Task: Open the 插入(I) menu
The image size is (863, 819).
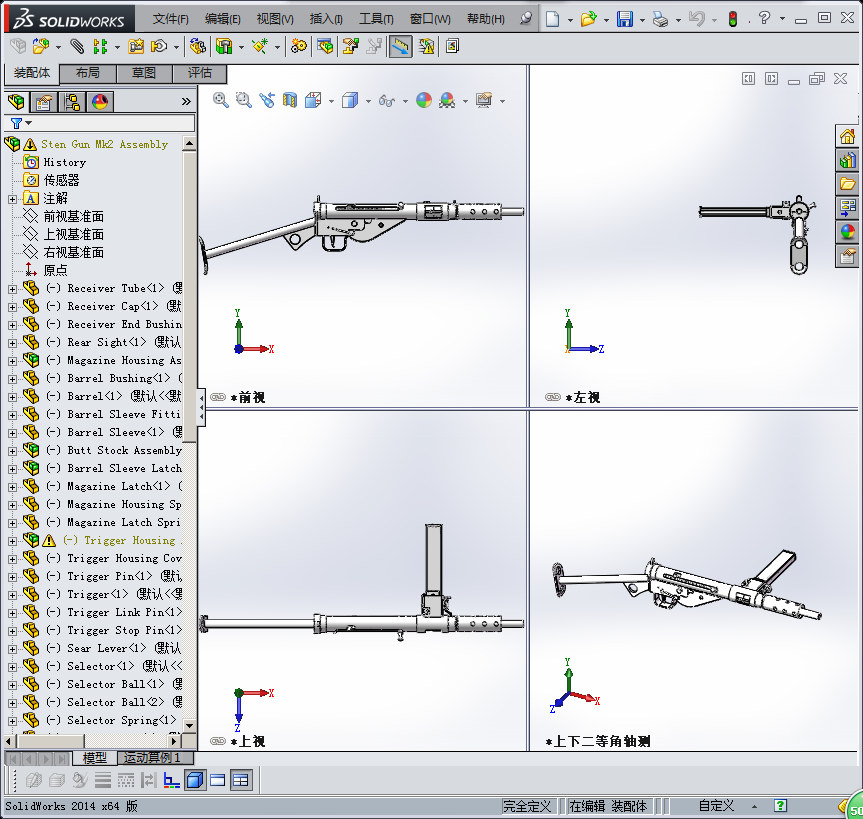Action: 326,19
